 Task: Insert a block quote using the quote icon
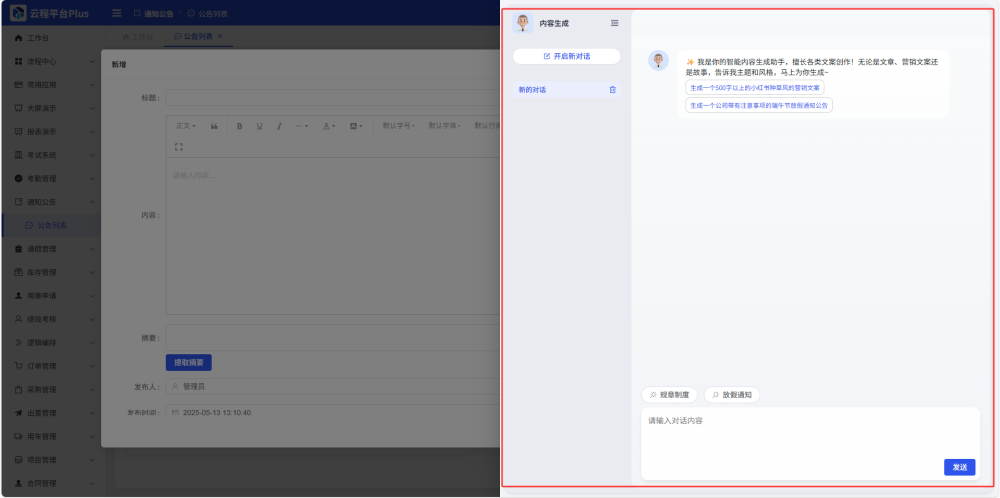coord(214,126)
